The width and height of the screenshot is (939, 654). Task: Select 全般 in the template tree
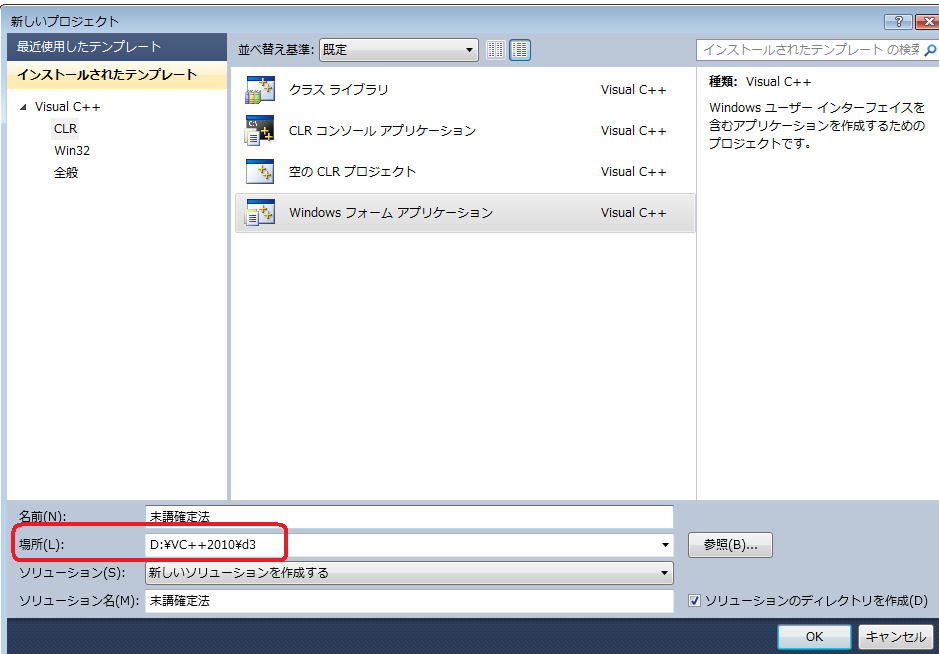click(x=66, y=173)
